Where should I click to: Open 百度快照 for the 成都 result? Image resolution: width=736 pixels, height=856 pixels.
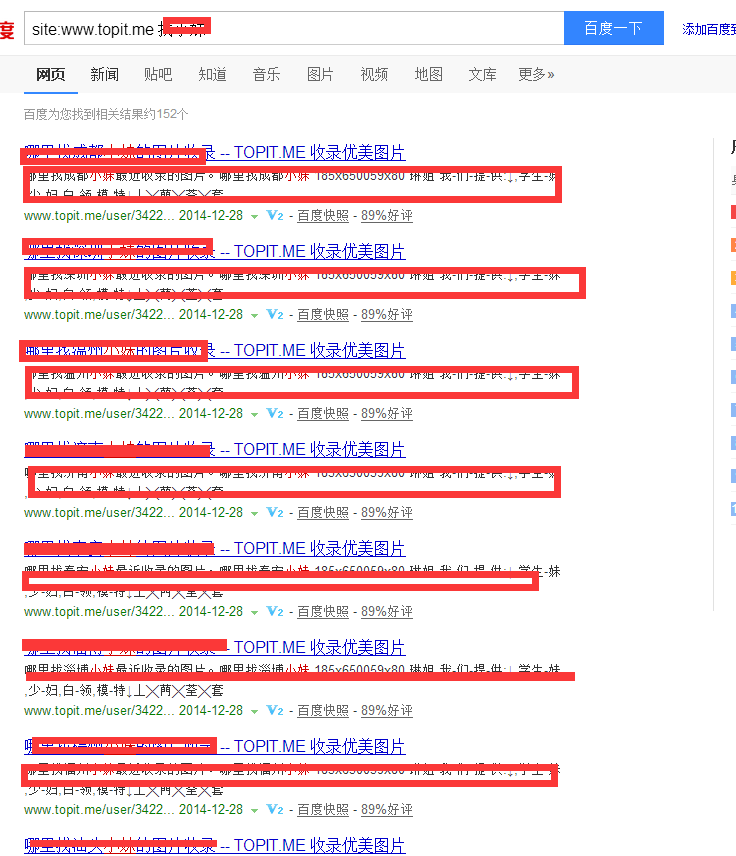(323, 216)
